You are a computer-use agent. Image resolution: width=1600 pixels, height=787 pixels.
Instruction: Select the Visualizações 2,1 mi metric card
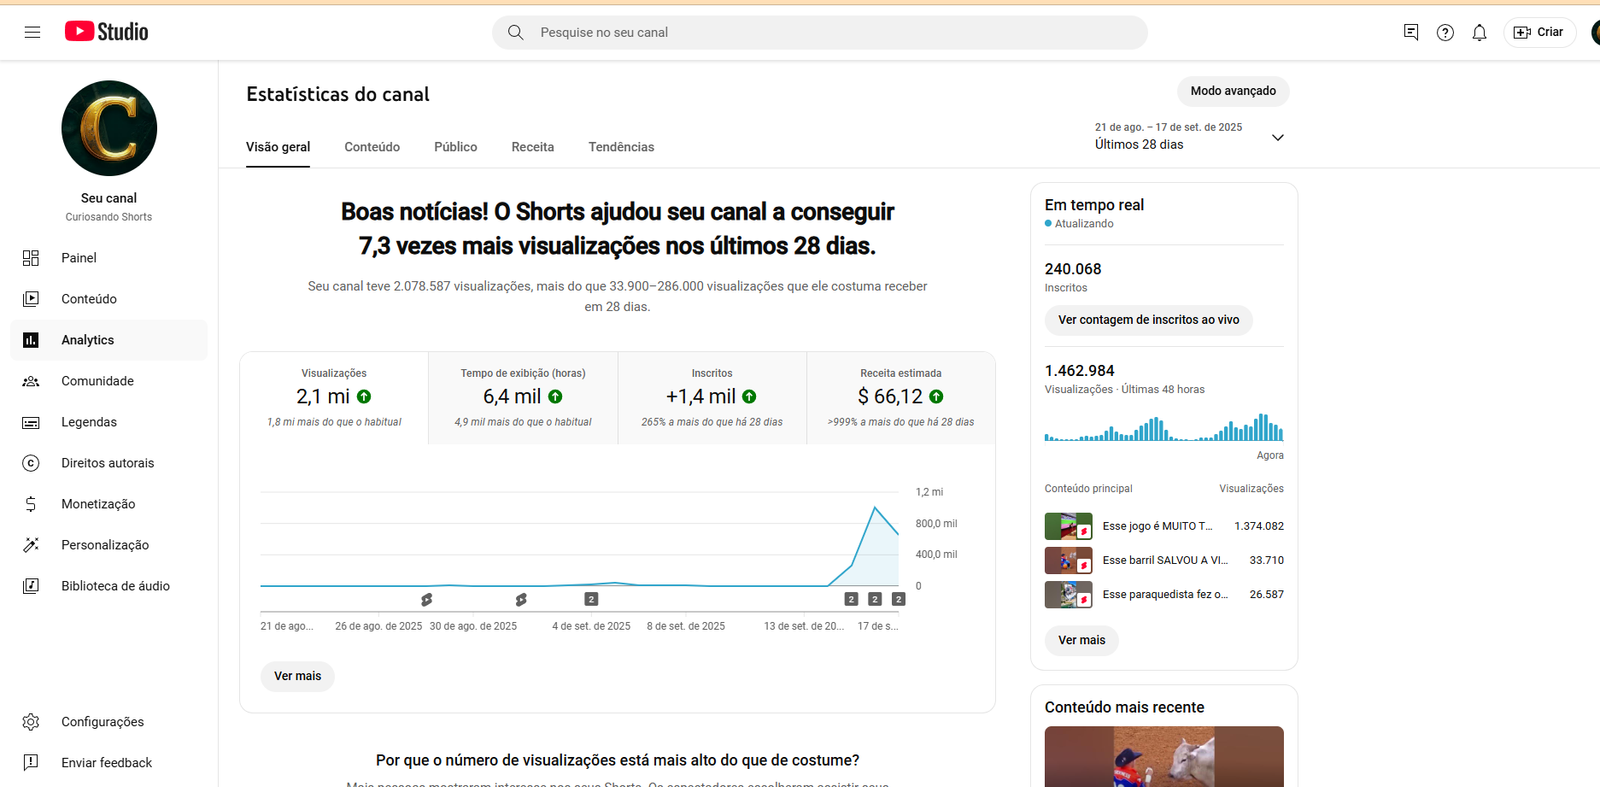tap(334, 398)
